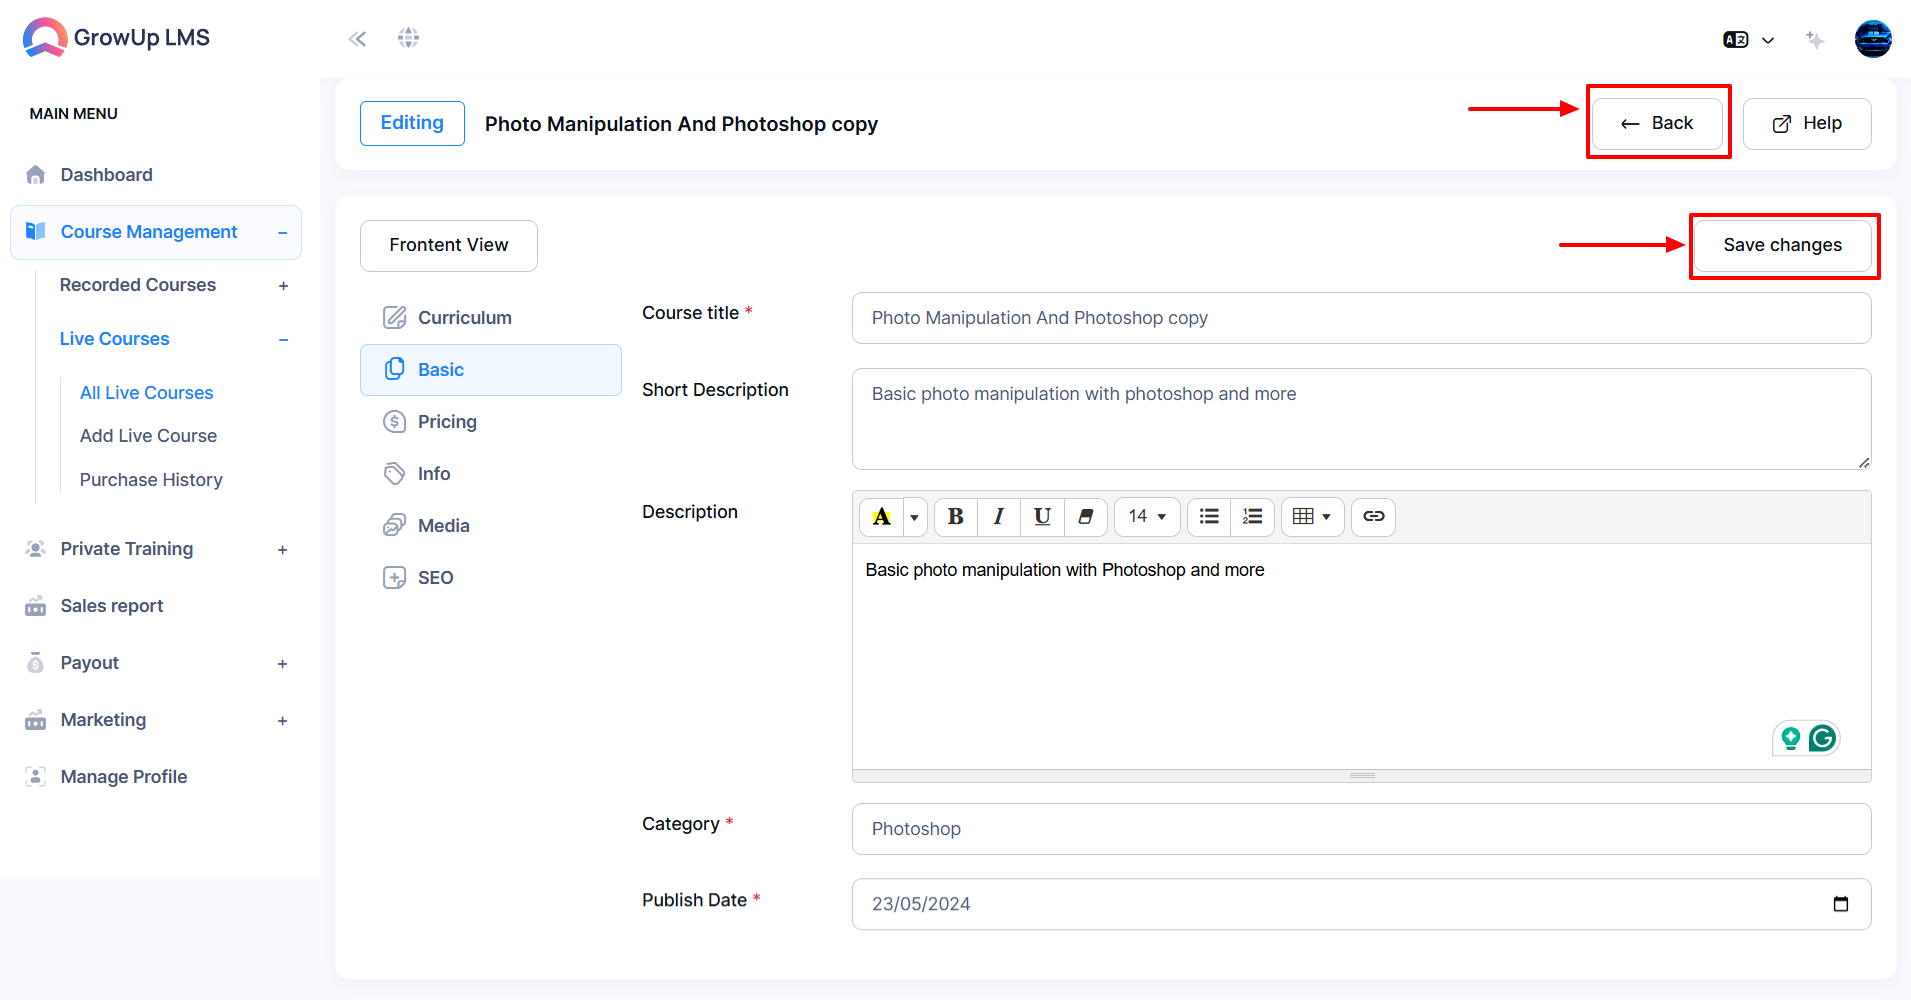Switch to the Pricing tab
Screen dimensions: 1911x1000
[490, 422]
